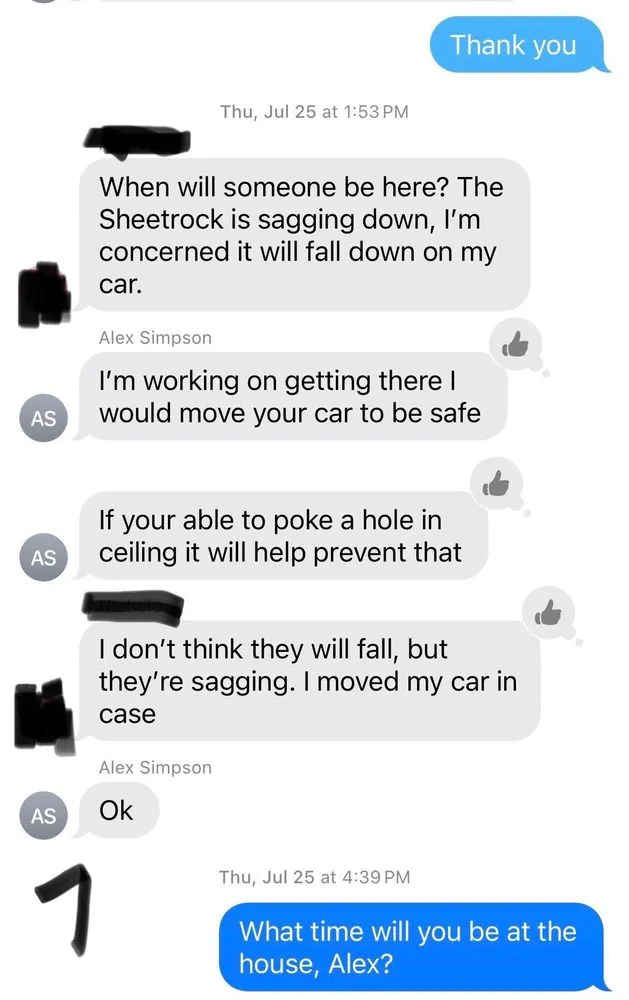
Task: Open AS avatar beside 'poke a hole' message
Action: click(43, 557)
